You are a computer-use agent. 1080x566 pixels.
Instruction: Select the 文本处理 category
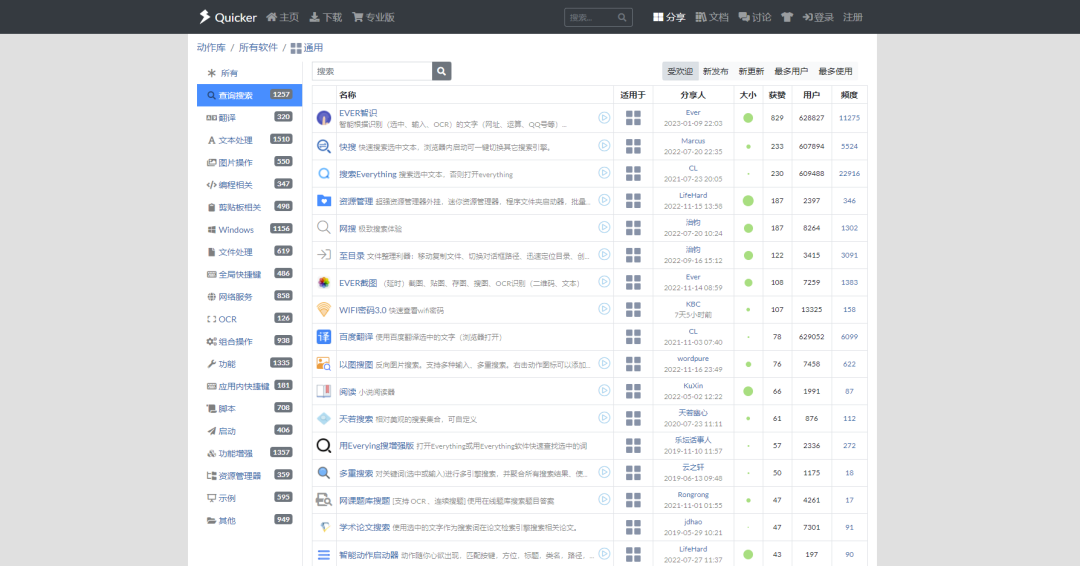point(249,140)
